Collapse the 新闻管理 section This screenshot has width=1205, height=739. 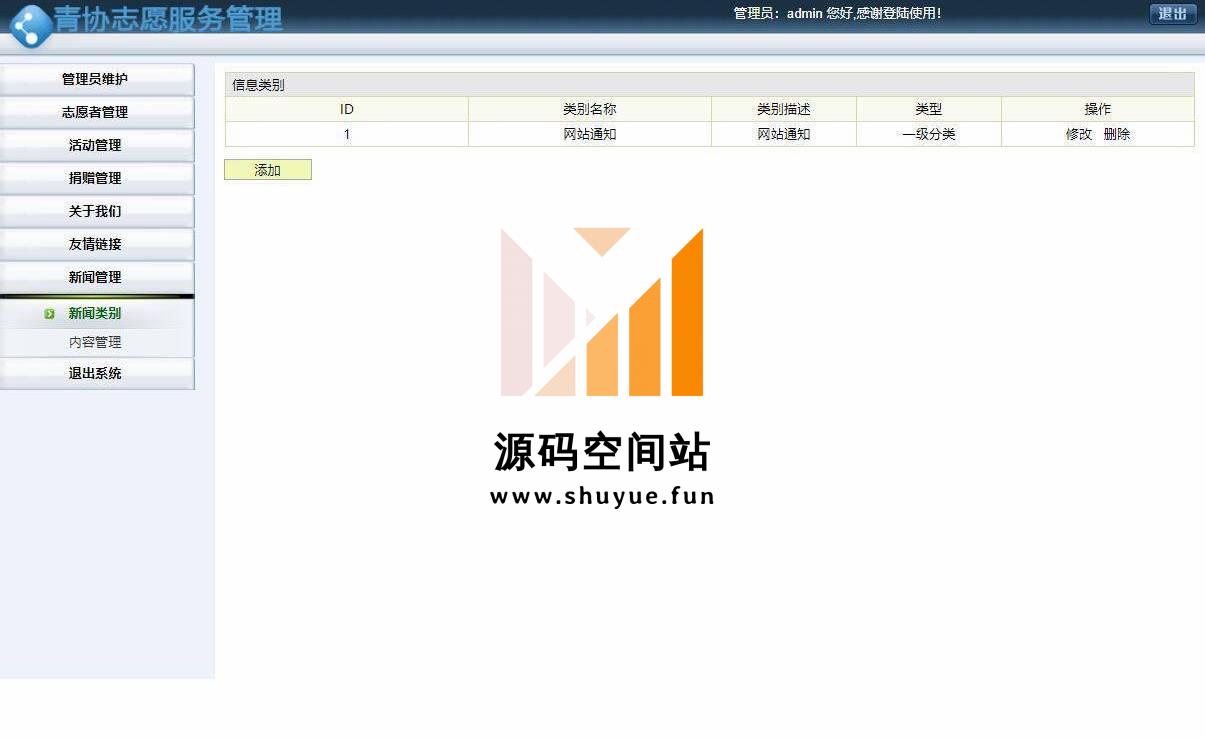point(96,278)
